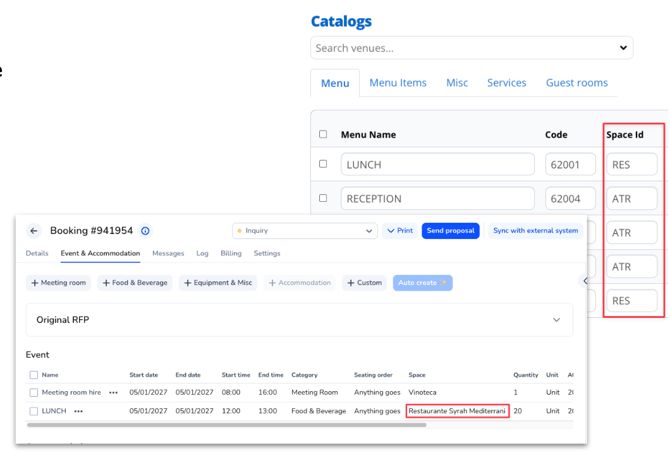Image resolution: width=670 pixels, height=463 pixels.
Task: Switch to the Menu Items tab
Action: pos(398,83)
